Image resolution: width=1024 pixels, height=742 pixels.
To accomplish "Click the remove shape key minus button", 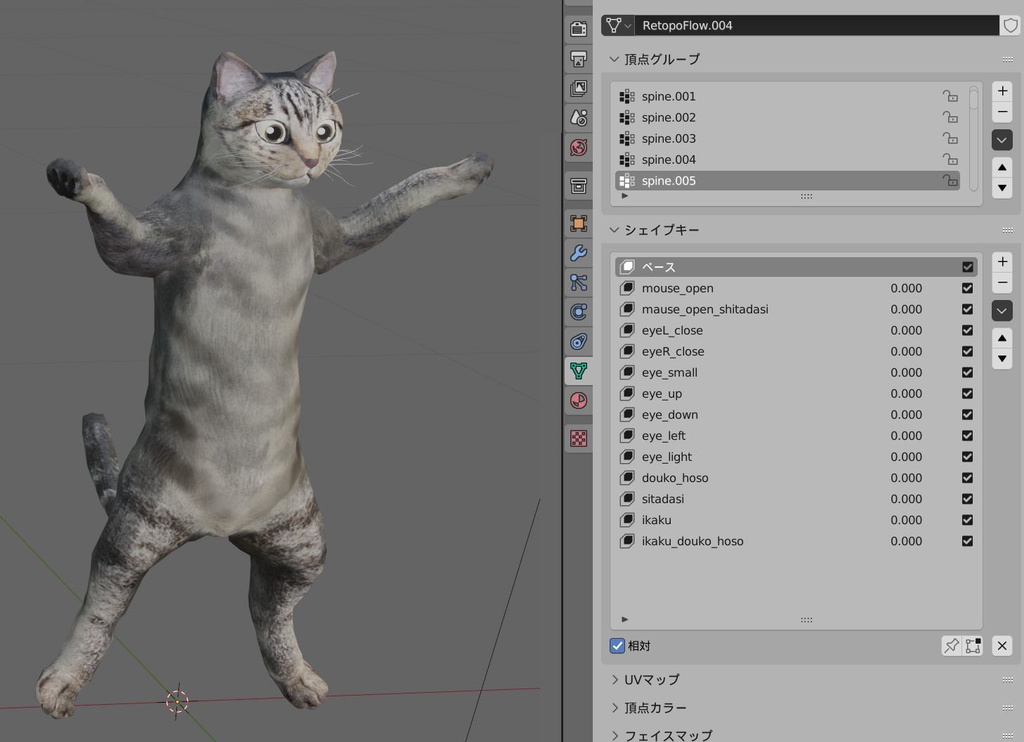I will (x=1002, y=283).
